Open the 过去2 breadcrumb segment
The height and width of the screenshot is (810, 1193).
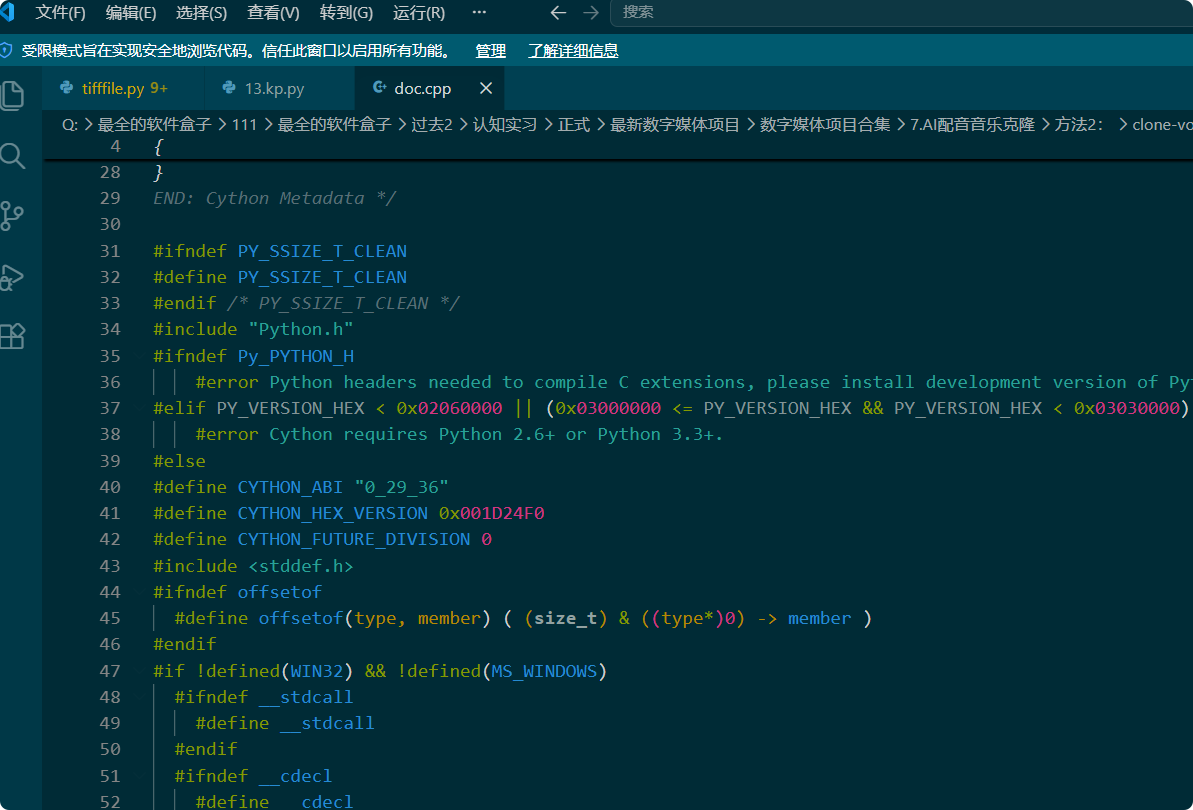(431, 125)
